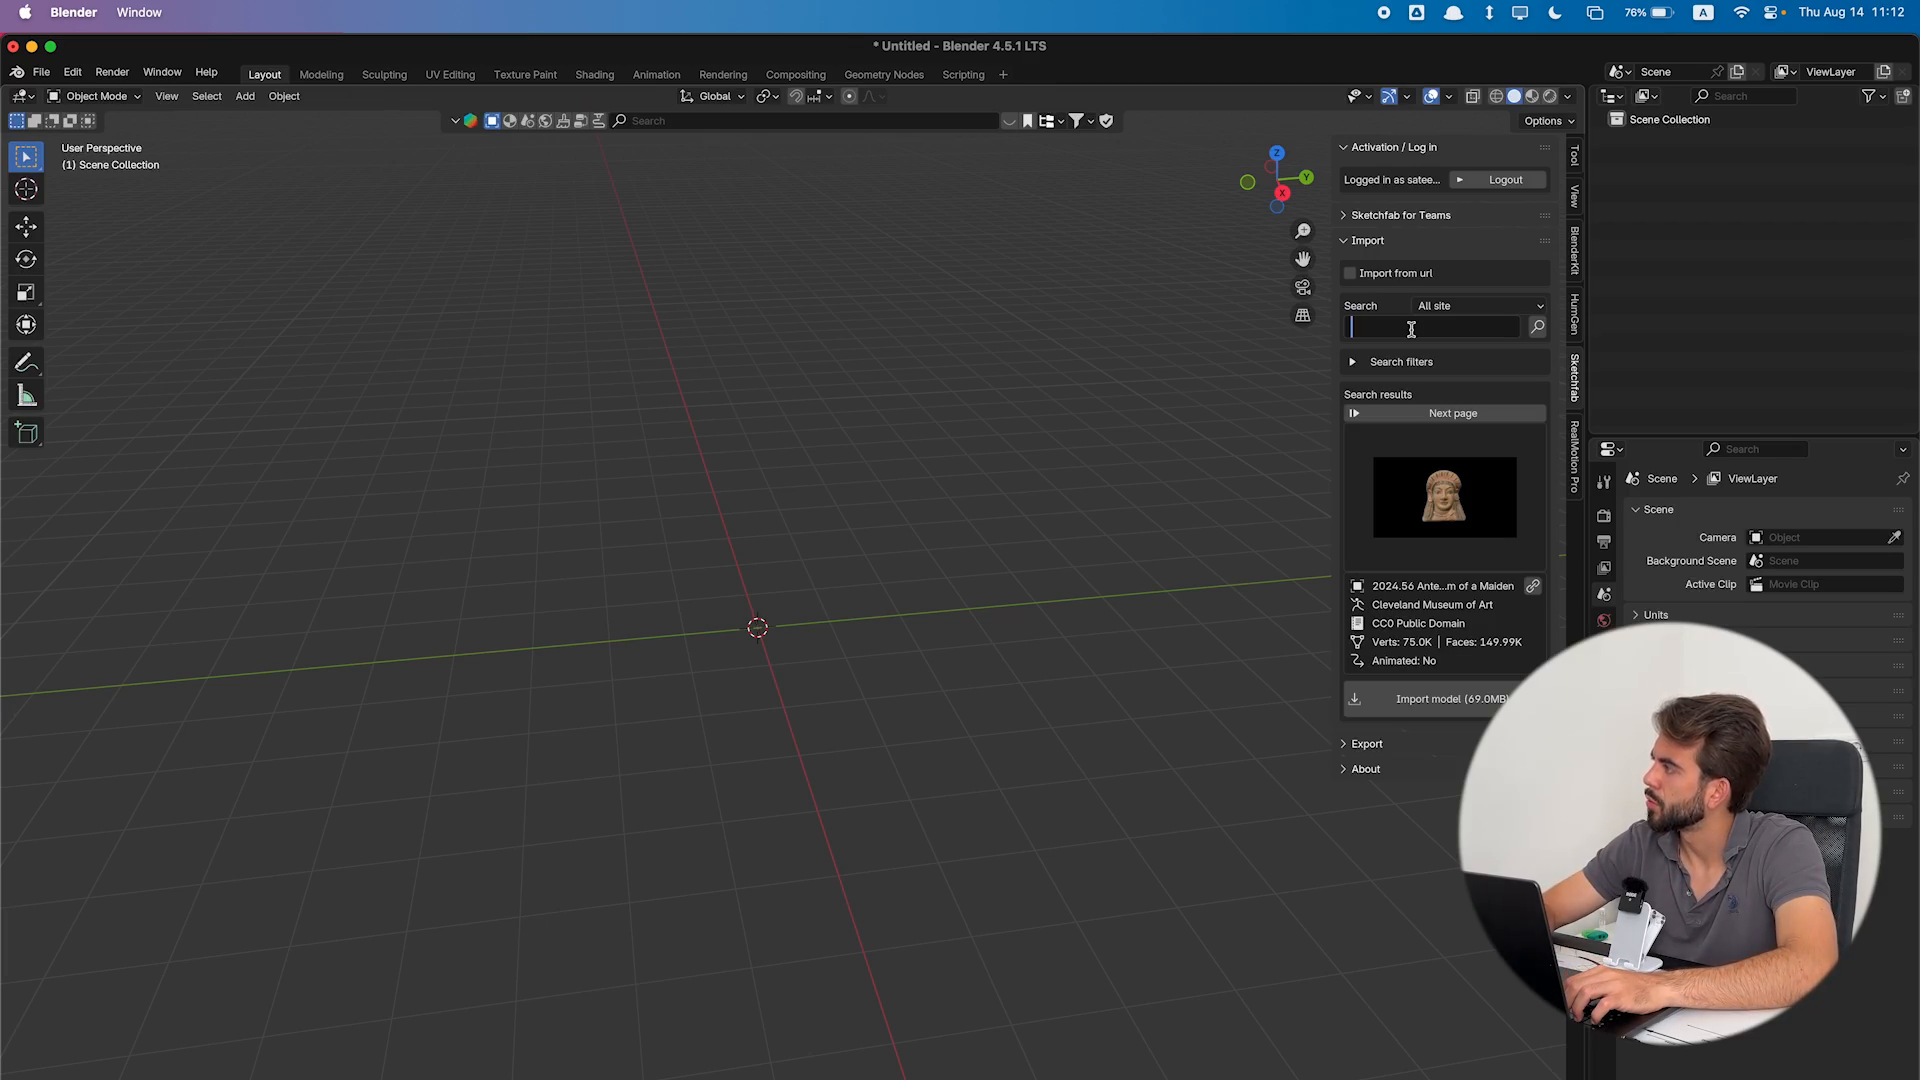Open the Shading workspace tab
This screenshot has height=1080, width=1920.
(594, 75)
